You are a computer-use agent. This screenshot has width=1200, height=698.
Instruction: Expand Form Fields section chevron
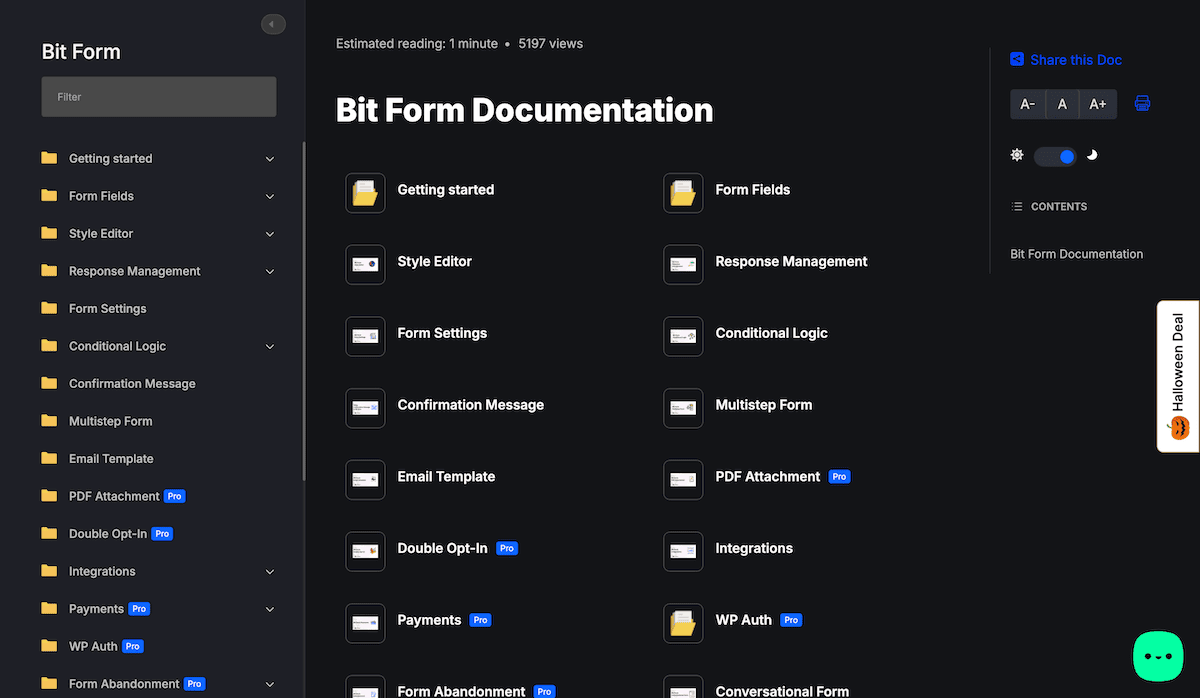coord(270,196)
